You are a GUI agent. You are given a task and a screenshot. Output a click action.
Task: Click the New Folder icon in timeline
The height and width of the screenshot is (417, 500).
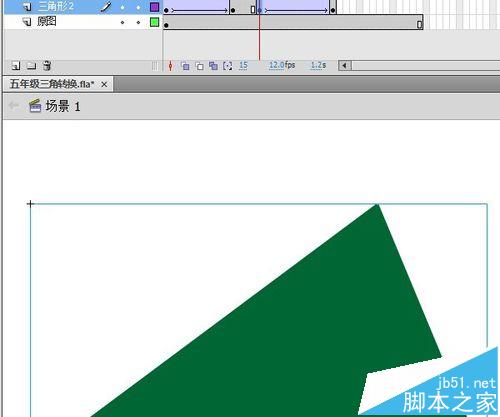(x=31, y=66)
